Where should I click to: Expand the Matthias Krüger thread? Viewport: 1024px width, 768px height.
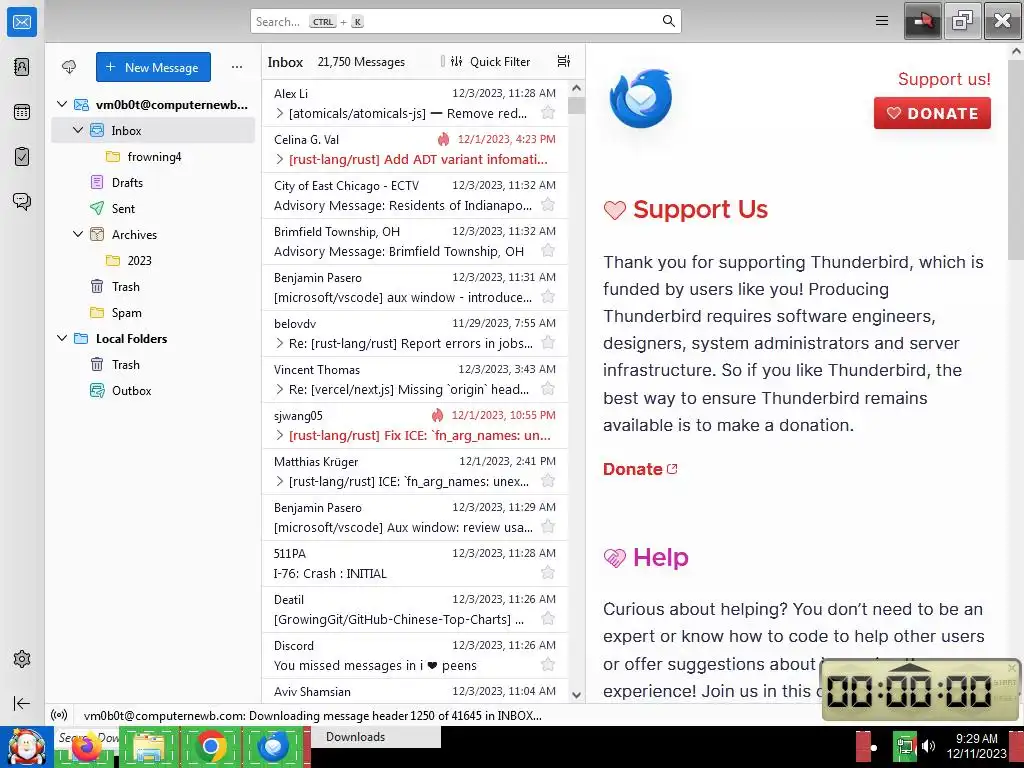point(280,481)
